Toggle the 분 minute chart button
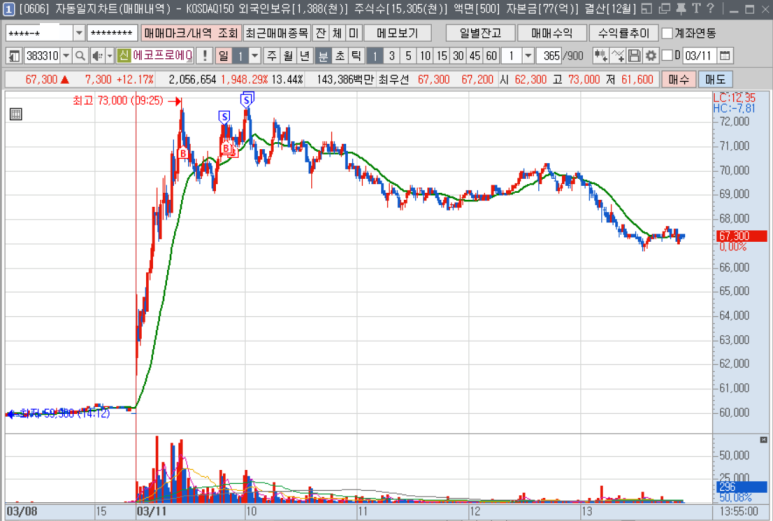Image resolution: width=773 pixels, height=521 pixels. pyautogui.click(x=323, y=56)
